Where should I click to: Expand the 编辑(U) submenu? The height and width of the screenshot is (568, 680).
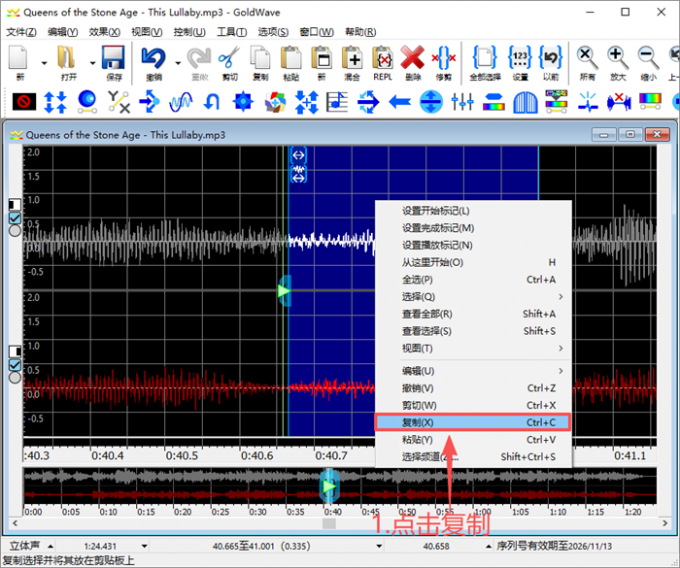pos(473,371)
